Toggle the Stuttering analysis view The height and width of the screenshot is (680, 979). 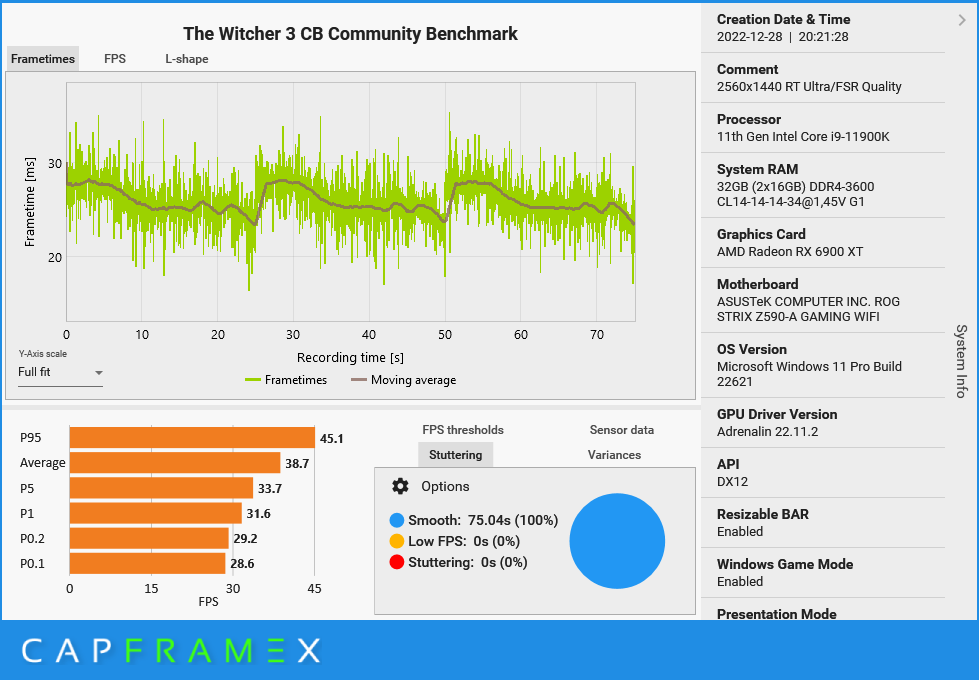(455, 454)
